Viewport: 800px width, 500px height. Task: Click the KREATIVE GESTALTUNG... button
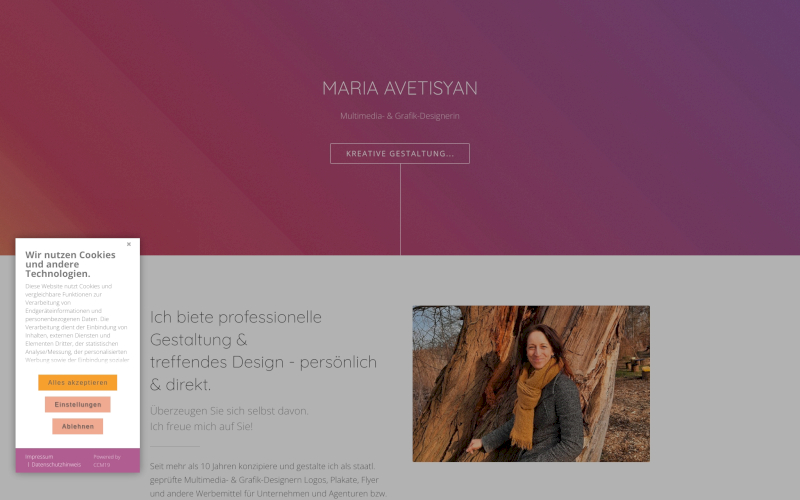[x=399, y=154]
